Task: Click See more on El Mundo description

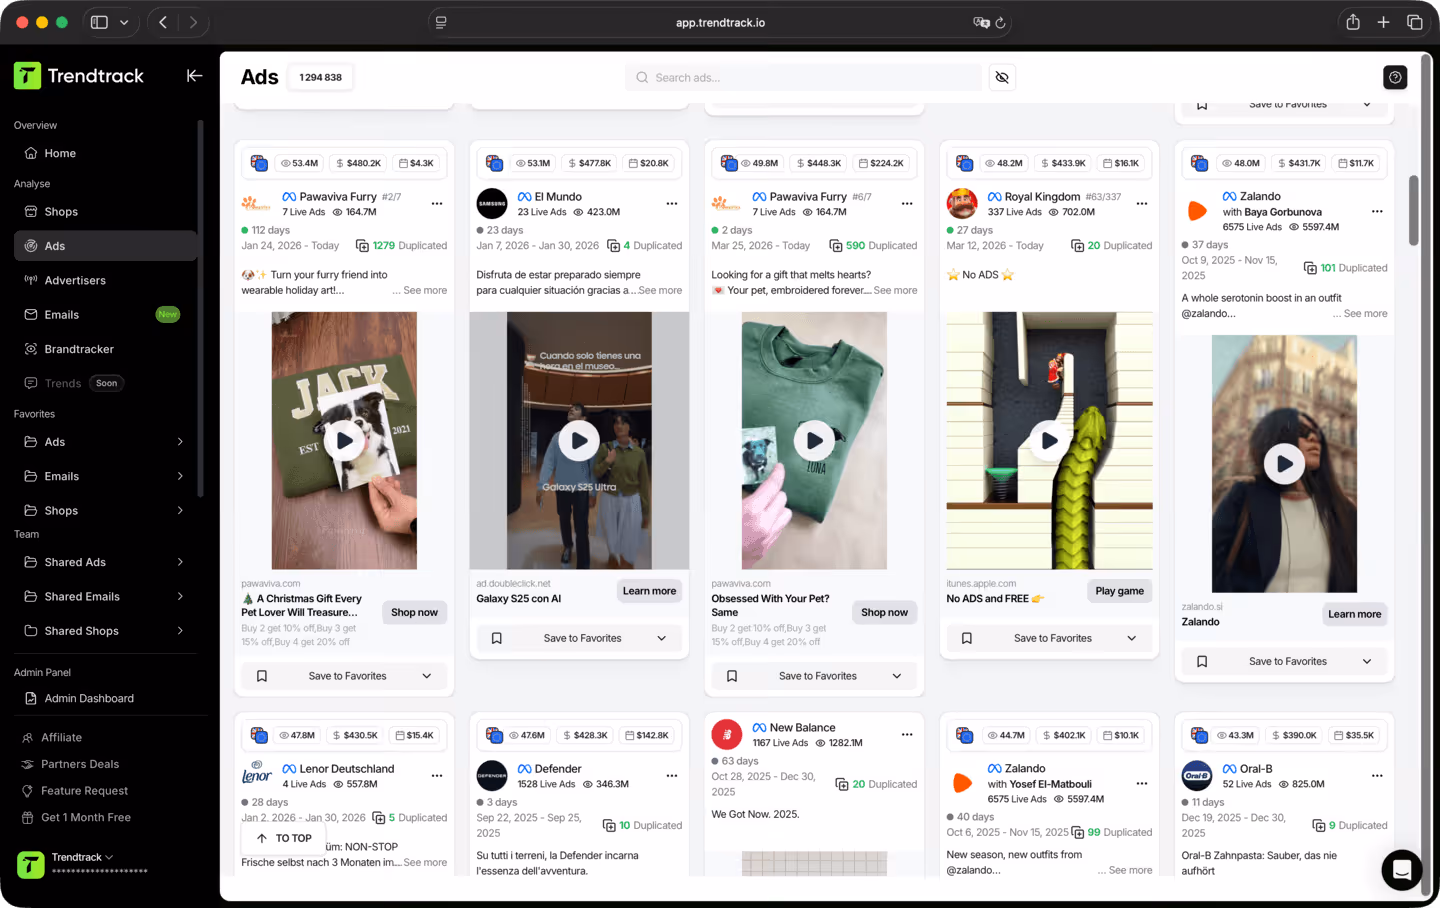Action: pos(660,290)
